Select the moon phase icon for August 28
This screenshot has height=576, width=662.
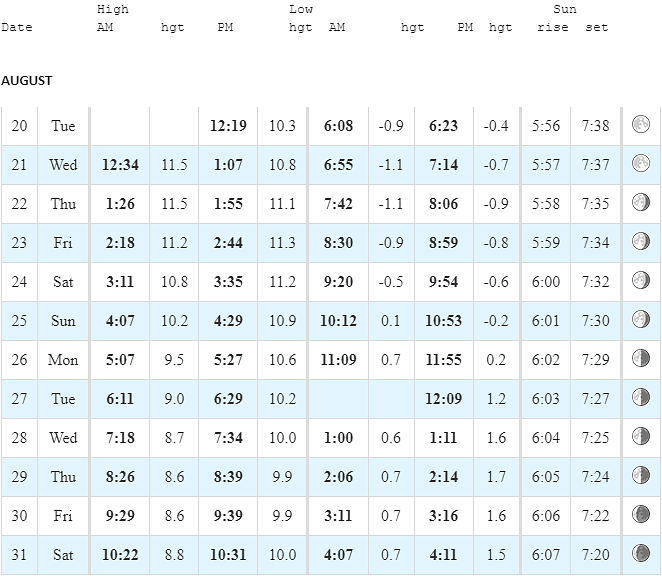(640, 437)
